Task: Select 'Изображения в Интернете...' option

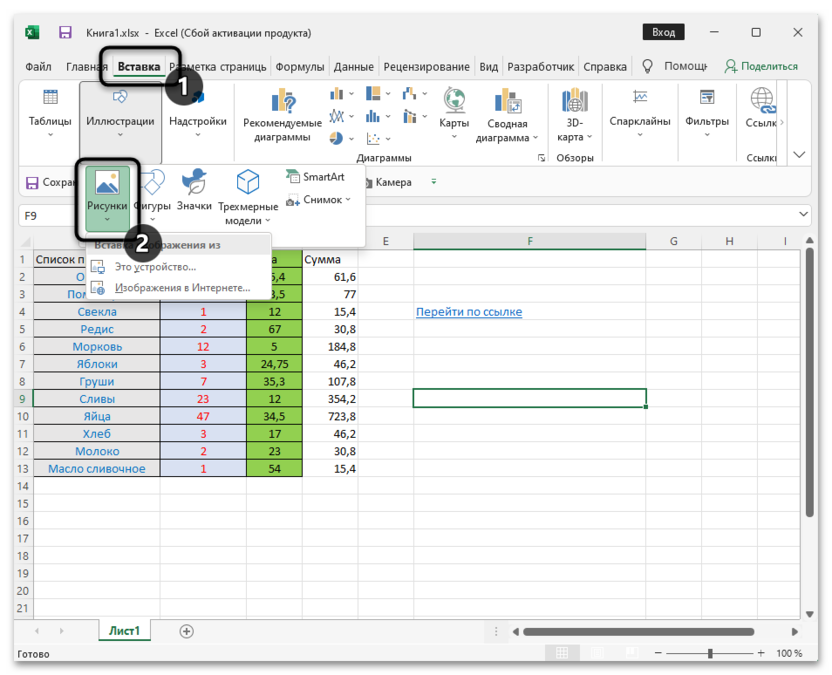Action: [180, 288]
